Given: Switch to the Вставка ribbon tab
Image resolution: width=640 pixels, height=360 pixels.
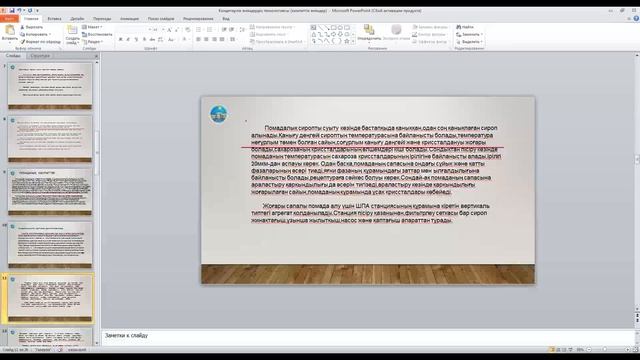Looking at the screenshot, I should tap(54, 19).
